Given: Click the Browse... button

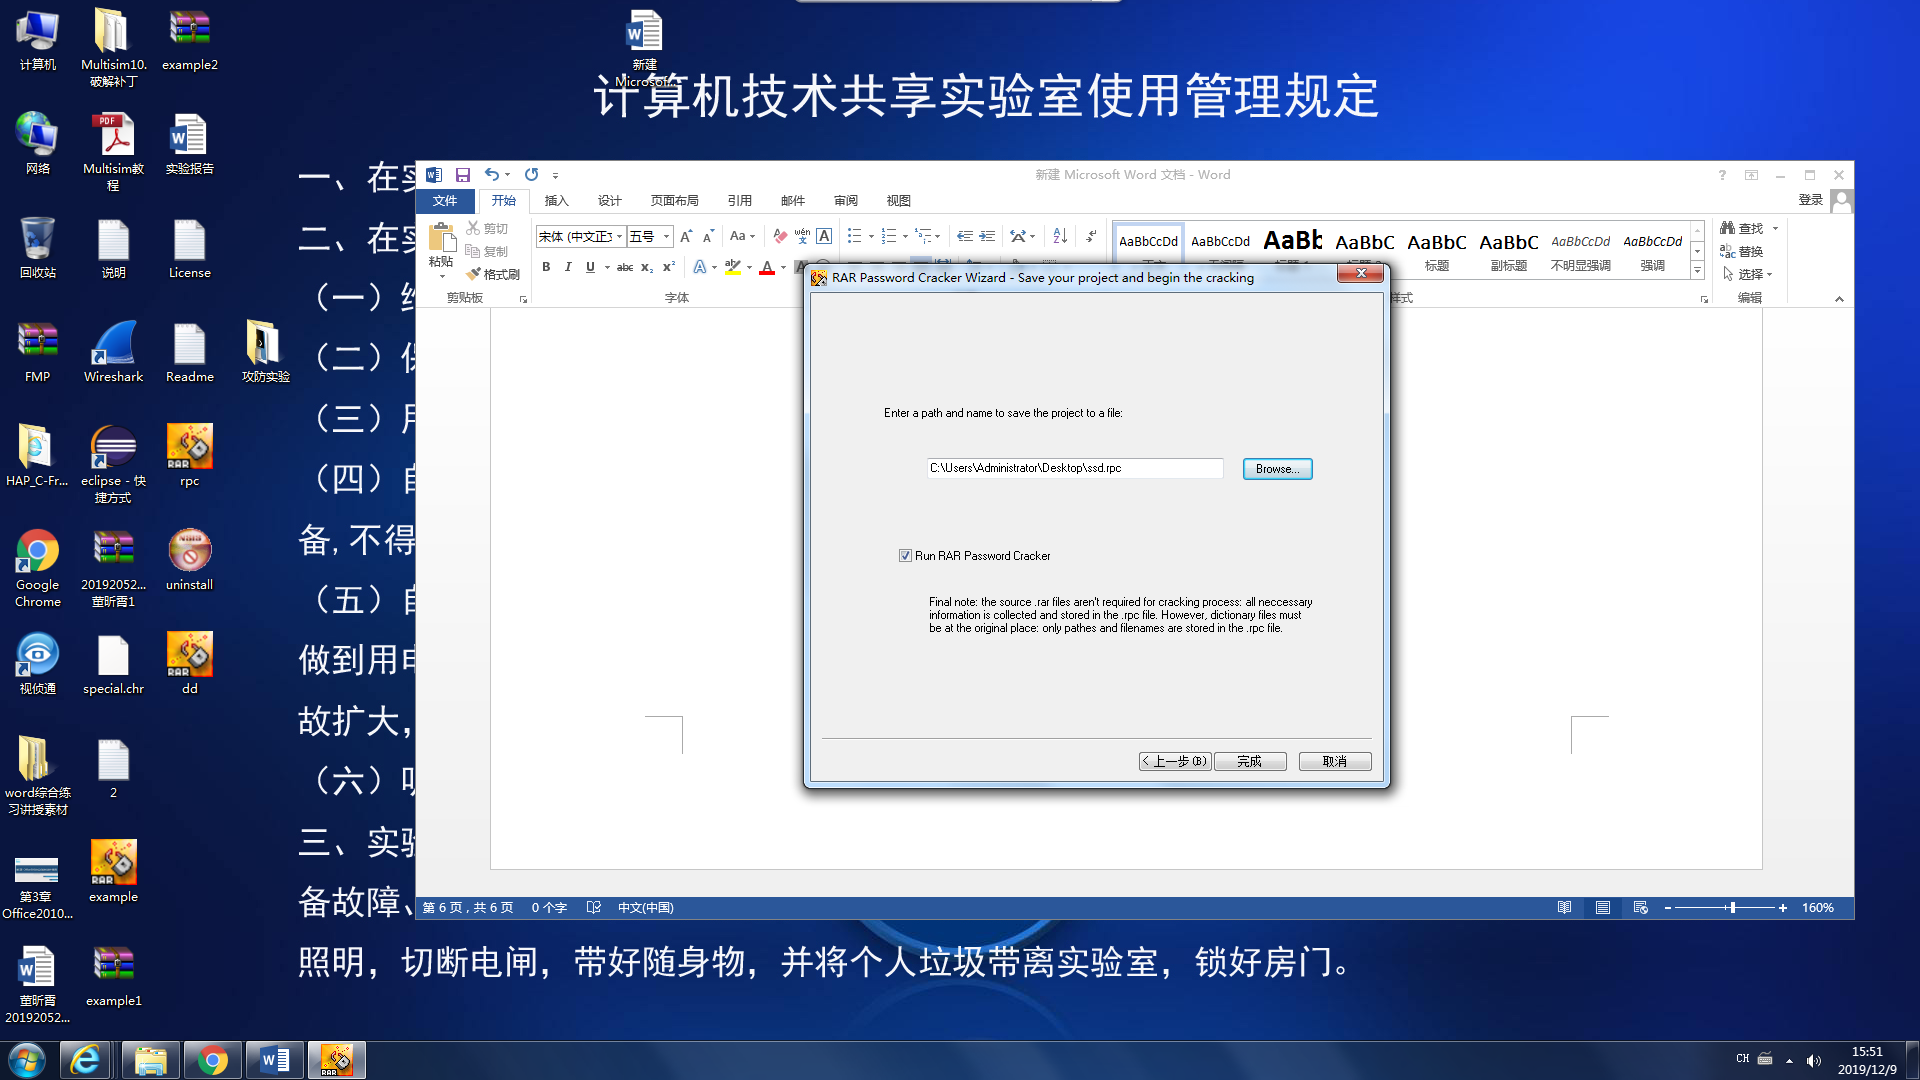Looking at the screenshot, I should pos(1277,469).
